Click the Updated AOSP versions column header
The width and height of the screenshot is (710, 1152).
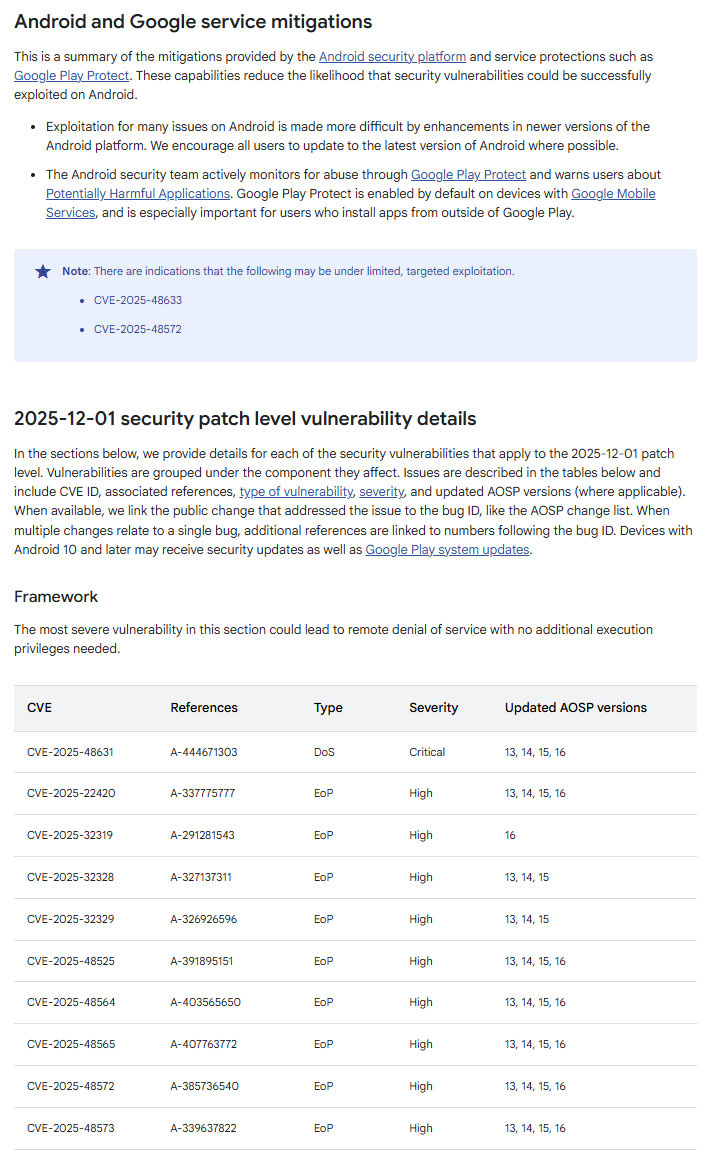coord(575,708)
